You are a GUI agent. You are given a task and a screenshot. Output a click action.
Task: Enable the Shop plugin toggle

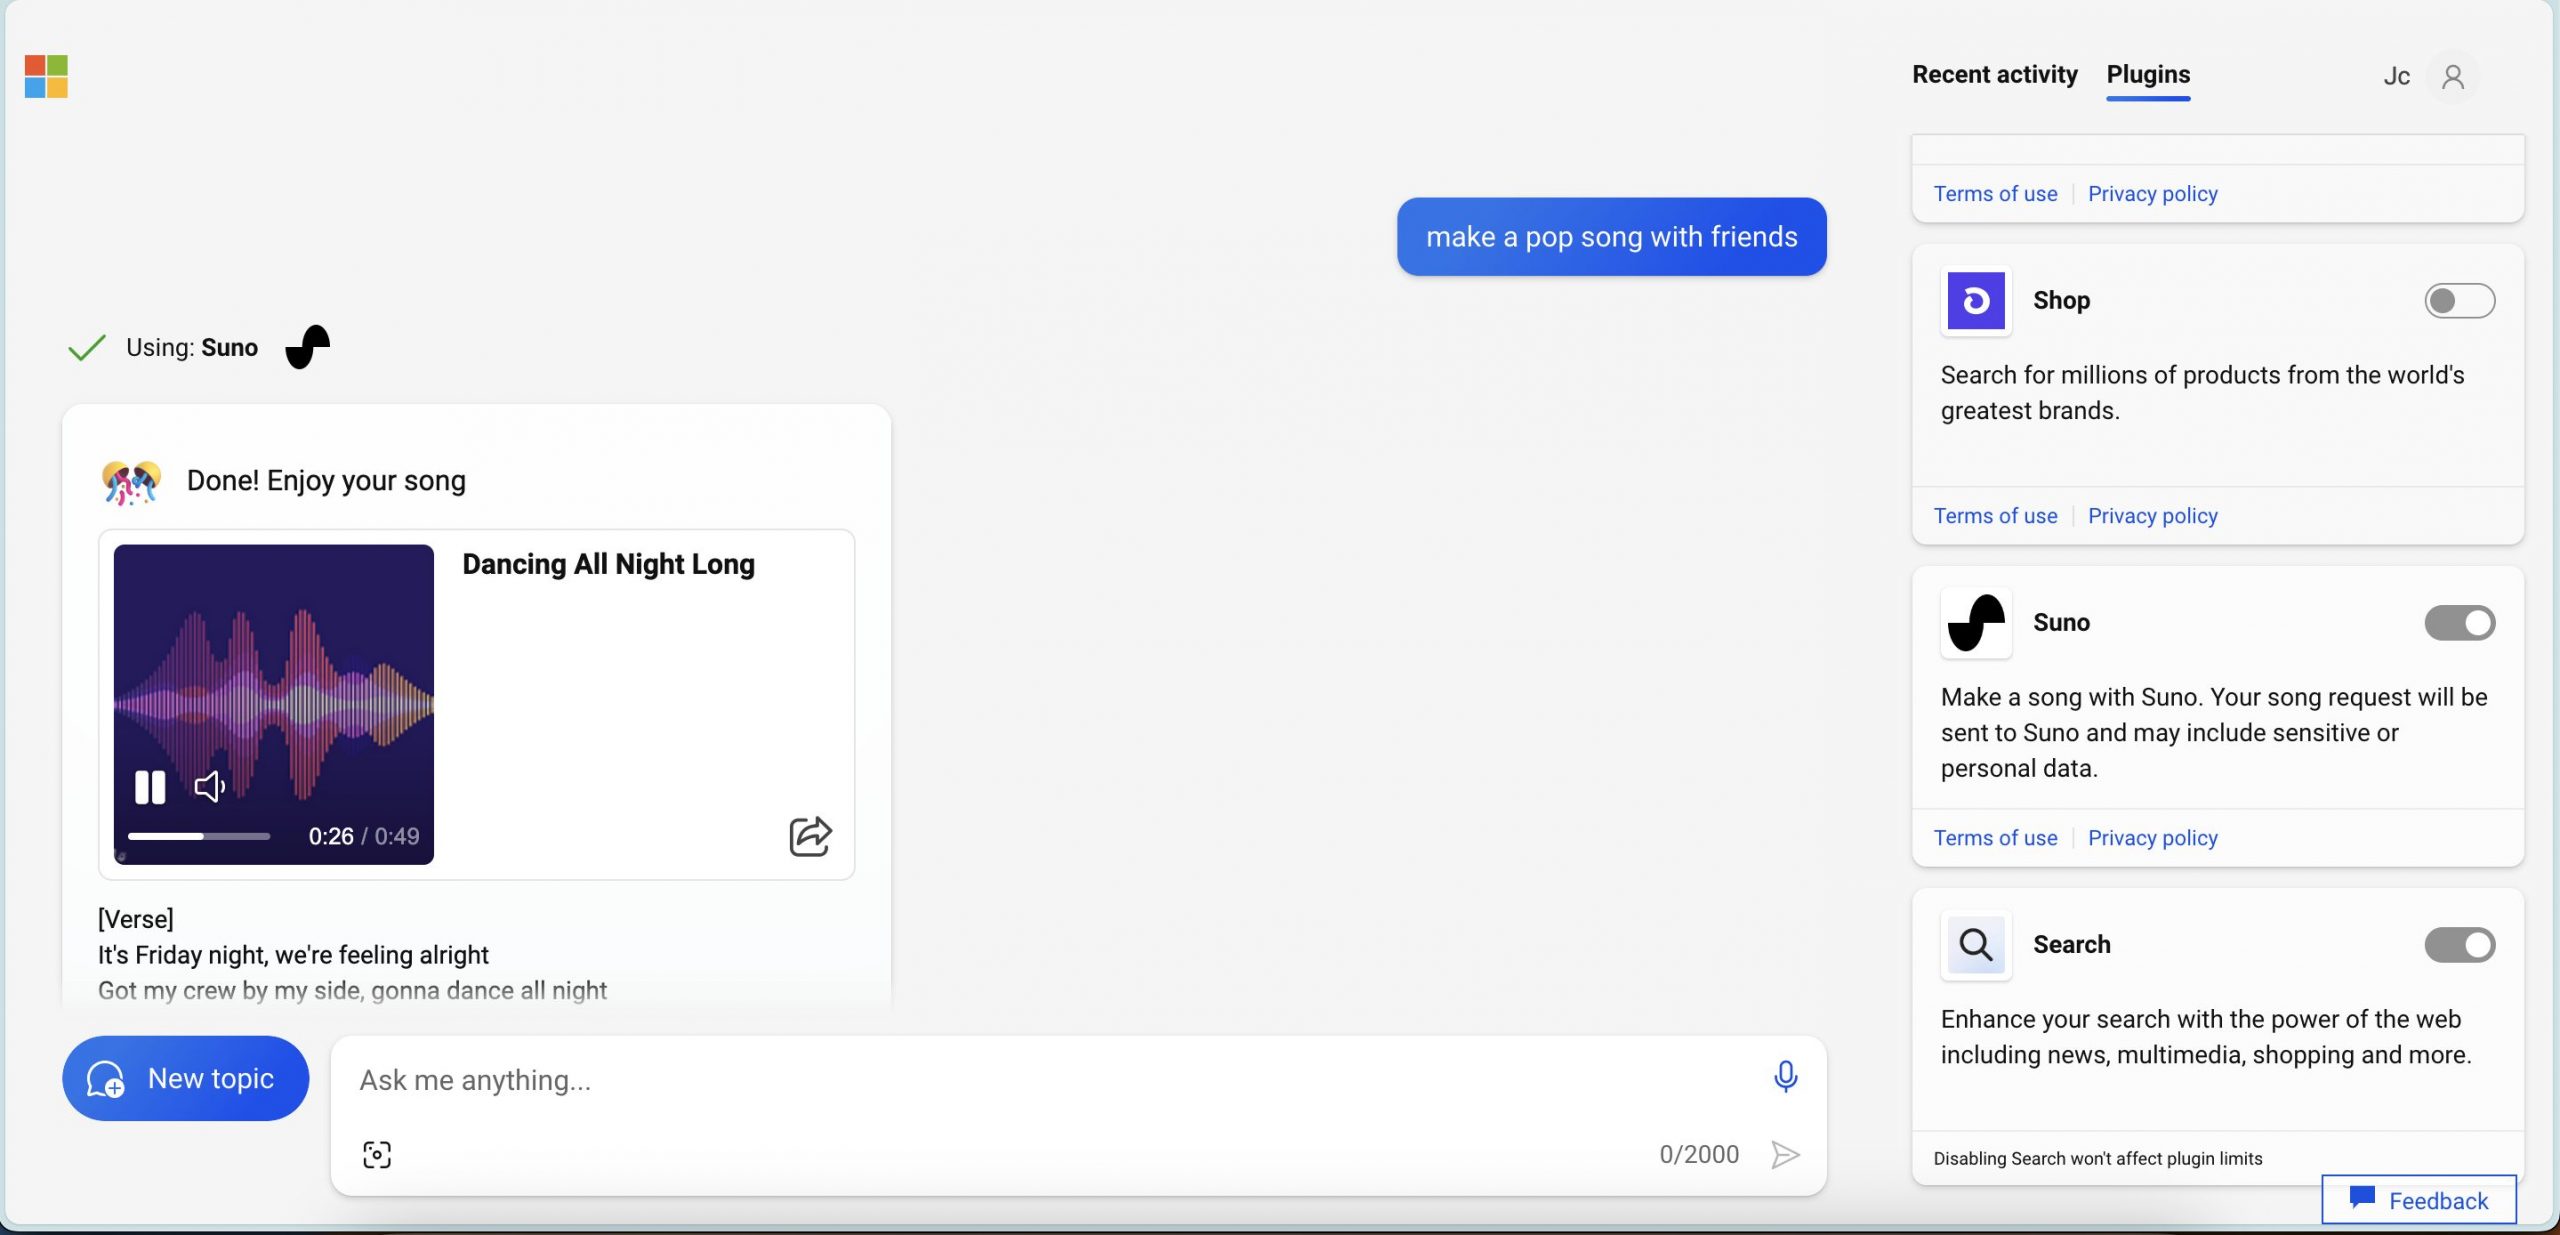coord(2459,301)
